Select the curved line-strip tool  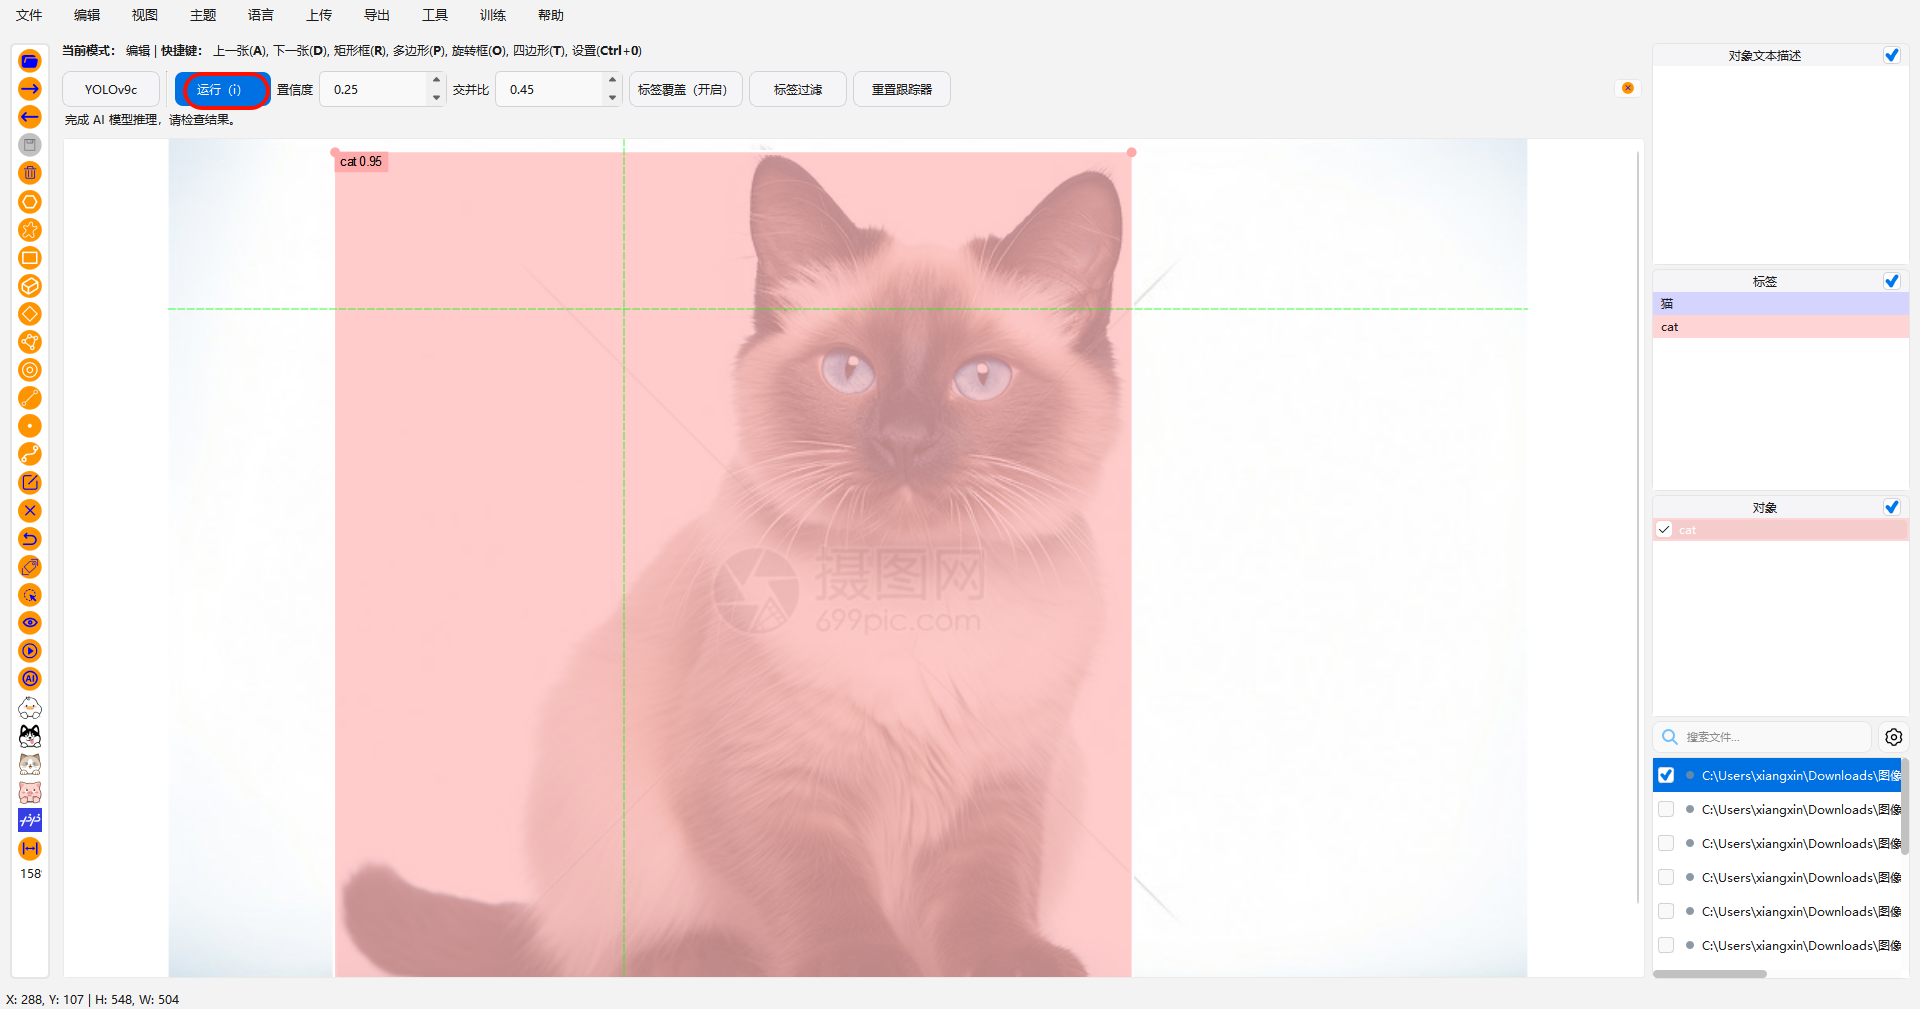[x=30, y=454]
